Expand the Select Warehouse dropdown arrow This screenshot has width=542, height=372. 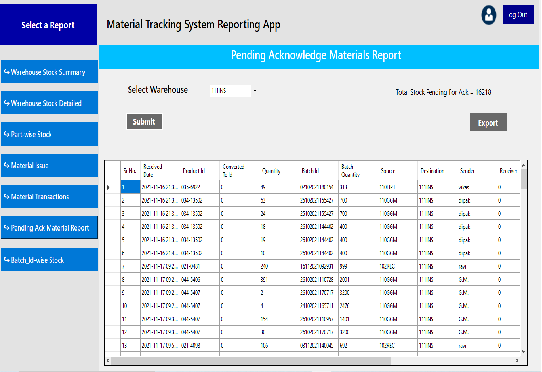pyautogui.click(x=255, y=91)
